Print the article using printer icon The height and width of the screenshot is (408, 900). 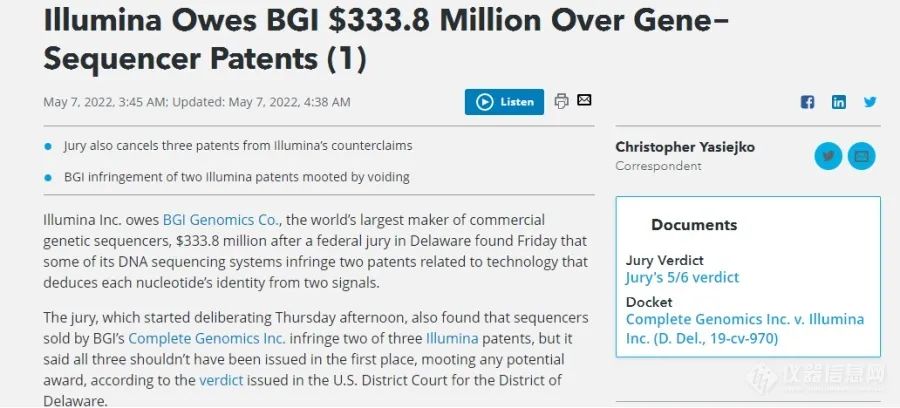(561, 101)
